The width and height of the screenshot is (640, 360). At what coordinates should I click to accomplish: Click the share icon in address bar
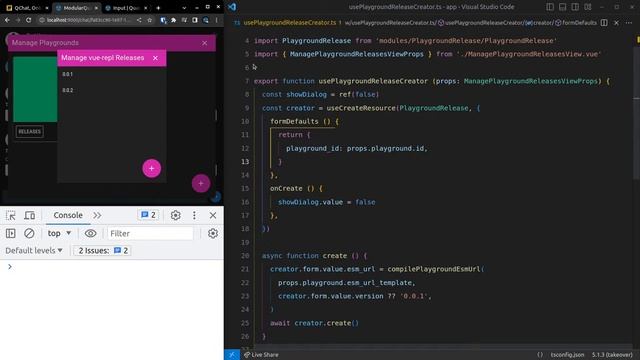[x=139, y=20]
